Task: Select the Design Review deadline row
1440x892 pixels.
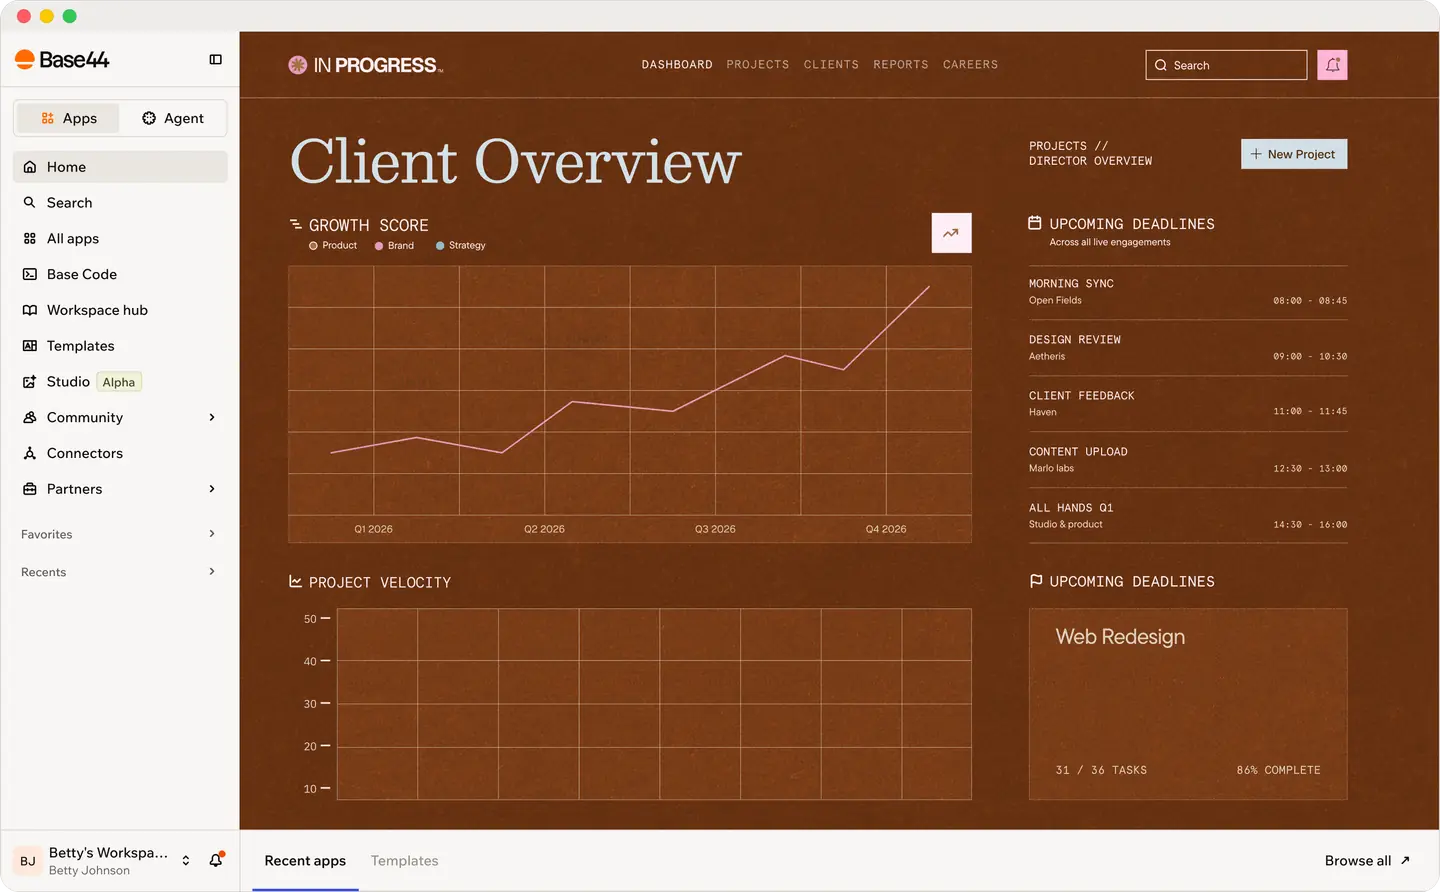Action: click(x=1188, y=348)
